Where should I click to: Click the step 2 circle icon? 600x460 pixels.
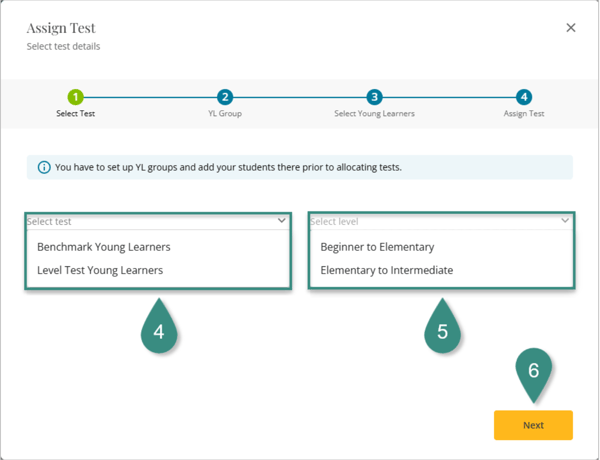225,97
